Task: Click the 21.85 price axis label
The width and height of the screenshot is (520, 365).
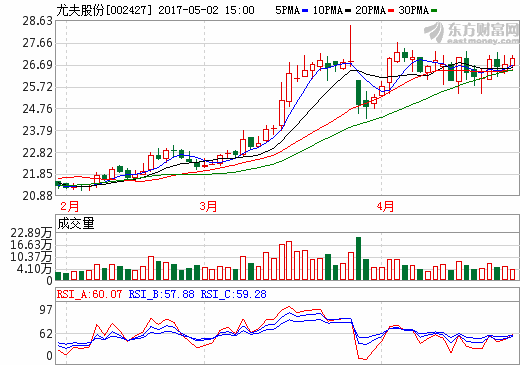Action: [37, 174]
